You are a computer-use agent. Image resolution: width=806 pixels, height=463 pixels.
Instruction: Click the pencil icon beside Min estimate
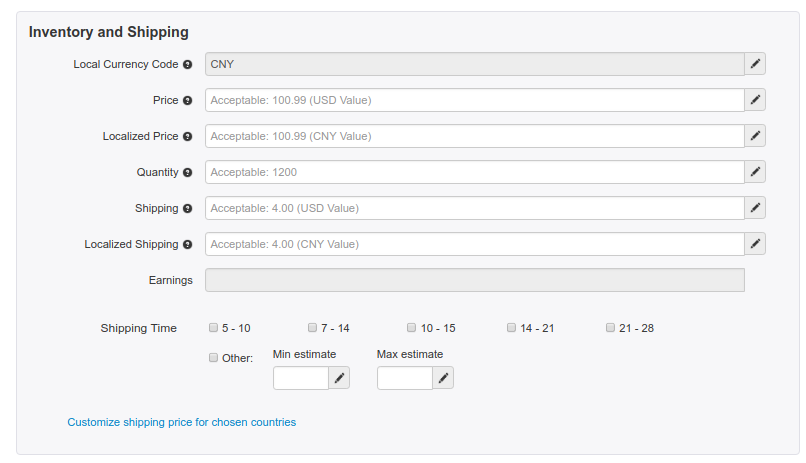click(x=340, y=378)
